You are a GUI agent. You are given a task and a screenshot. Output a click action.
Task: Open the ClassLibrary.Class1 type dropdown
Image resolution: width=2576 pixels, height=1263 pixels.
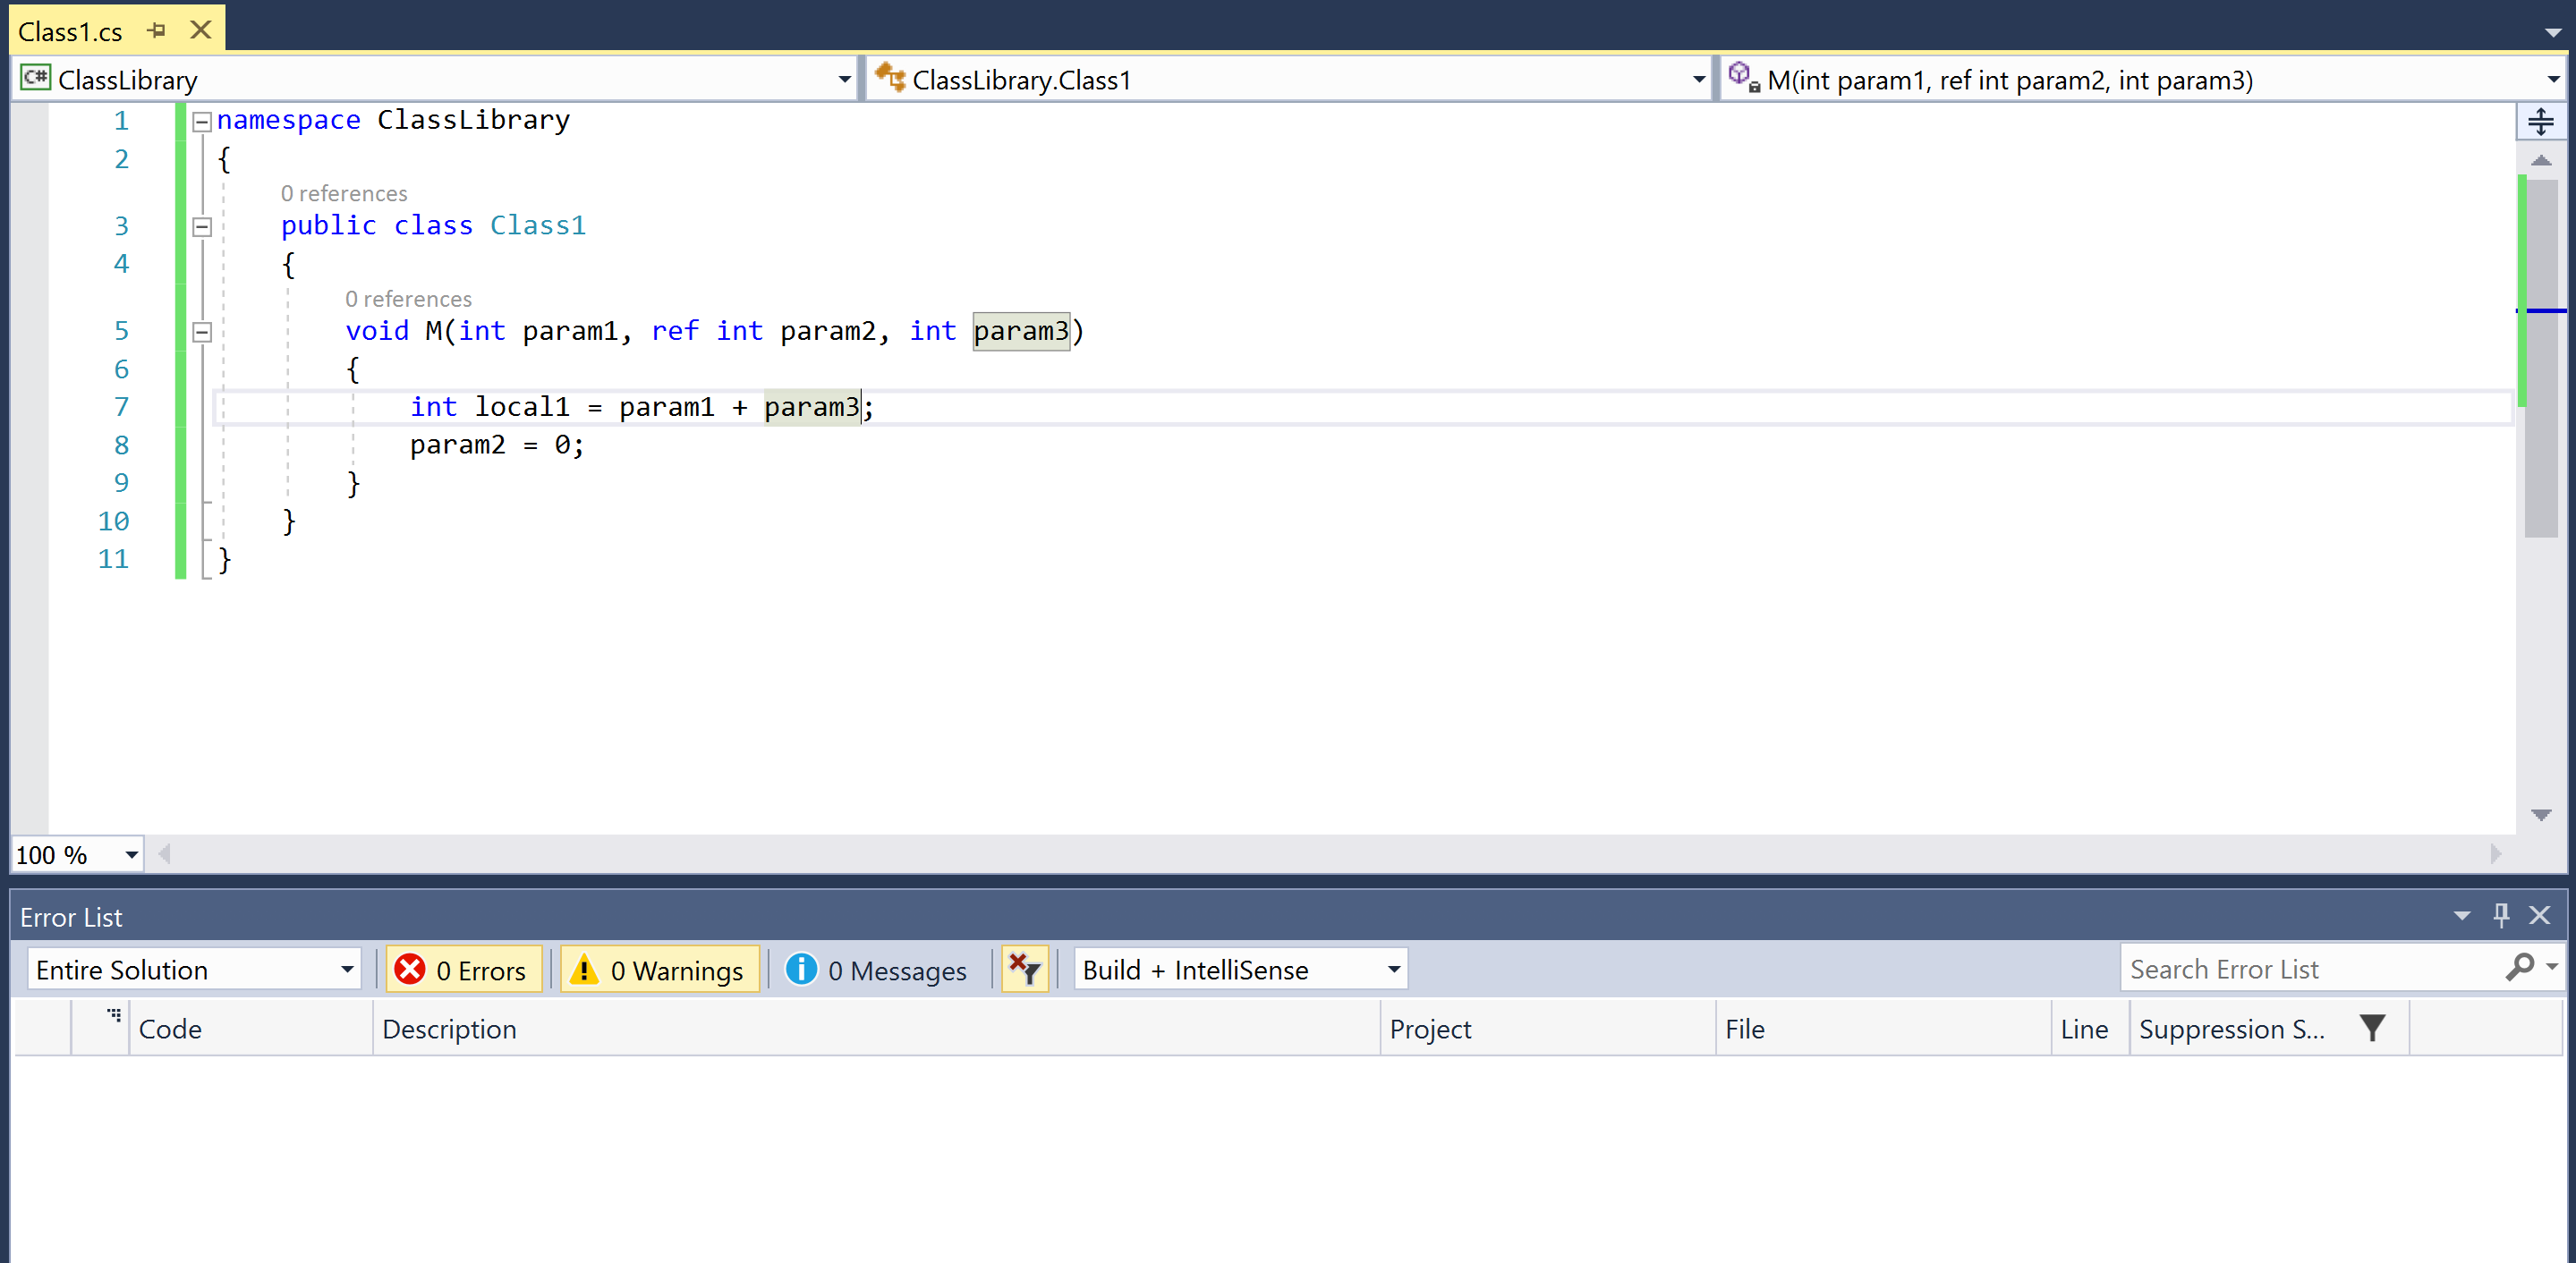coord(1698,80)
